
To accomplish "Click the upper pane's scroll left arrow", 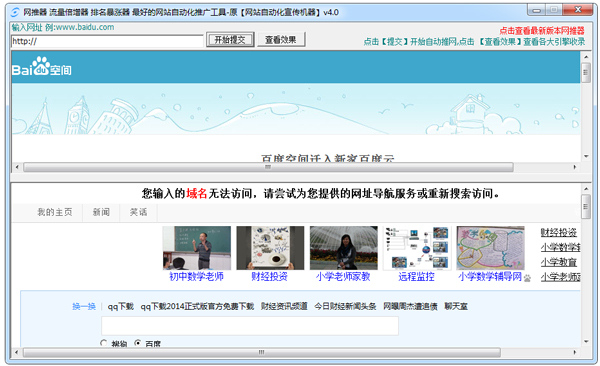I will tap(17, 167).
